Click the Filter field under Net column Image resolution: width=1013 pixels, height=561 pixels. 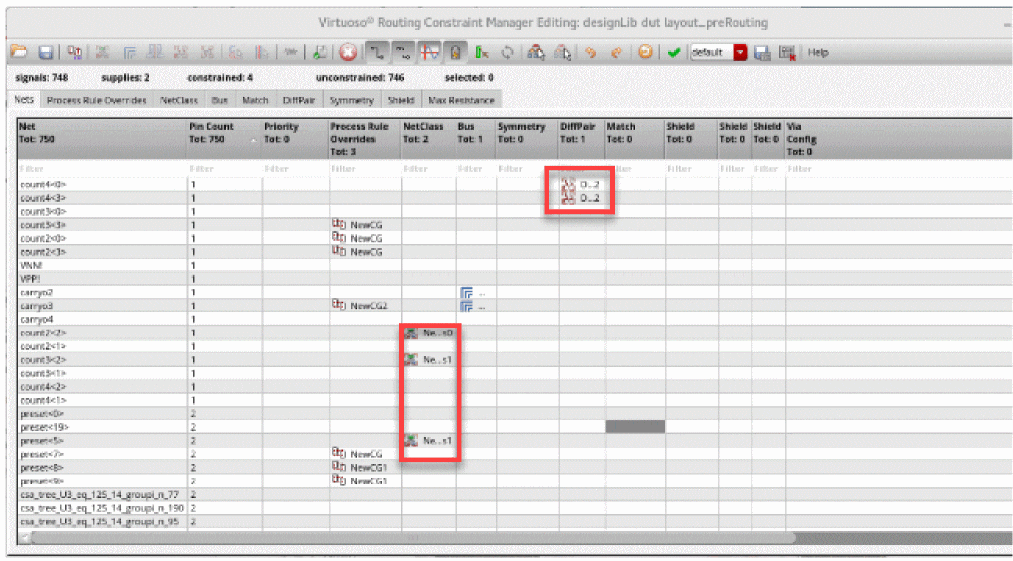101,169
